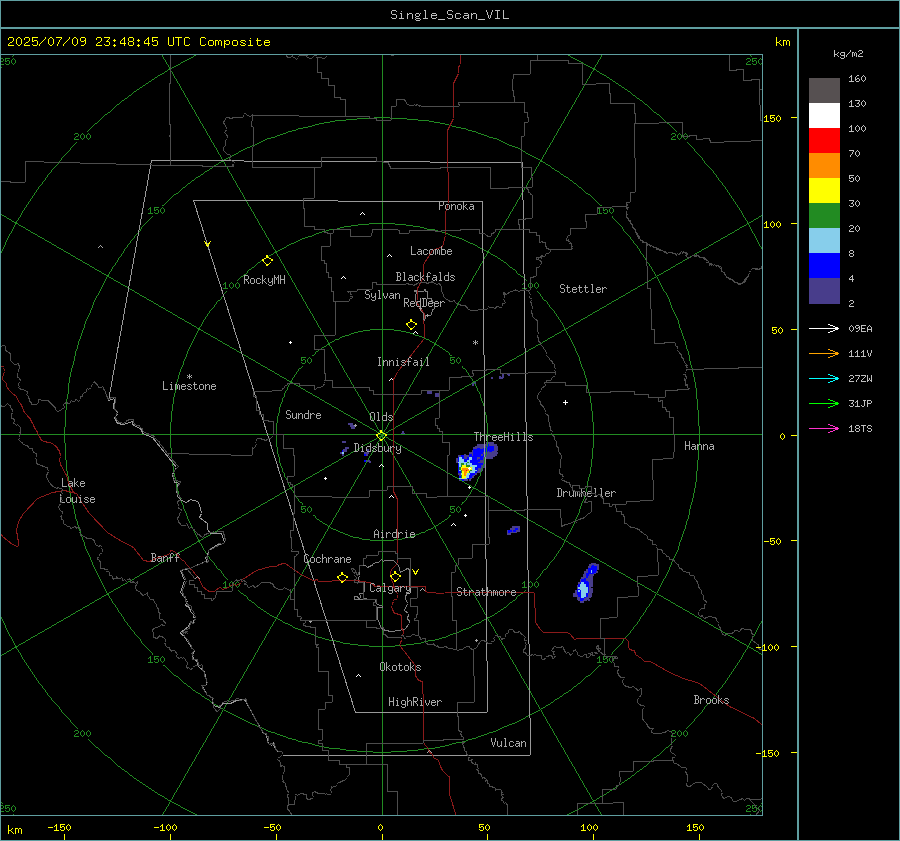Click the 2025/07/09 23:48:45 UTC Composite timestamp

(138, 42)
